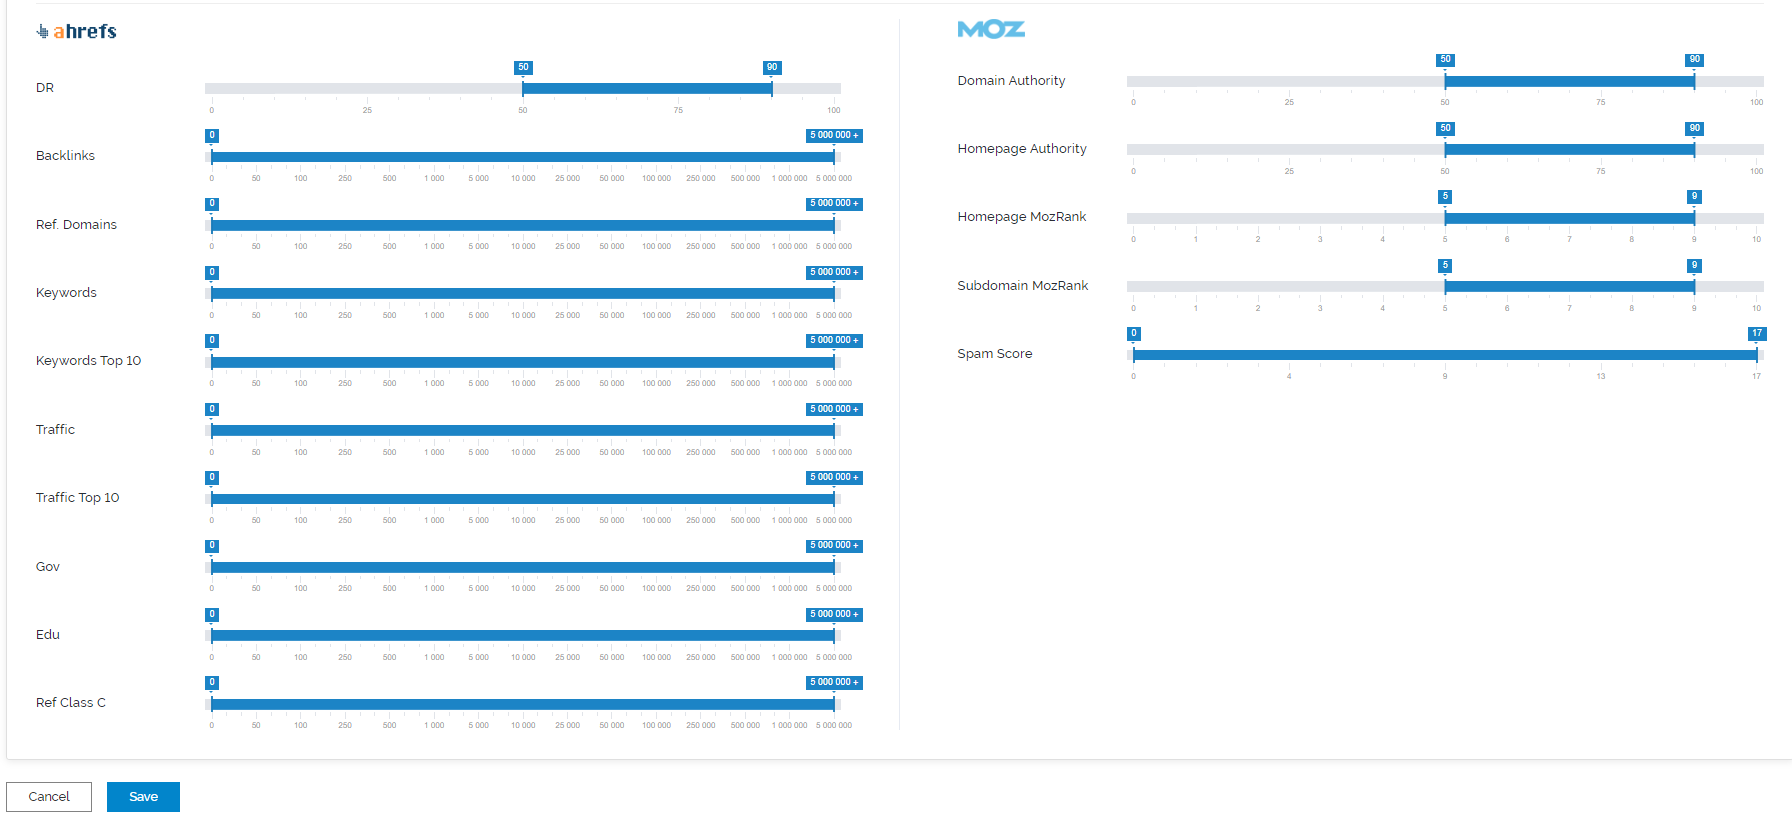Click Domain Authority track at 25 mark

(1289, 81)
